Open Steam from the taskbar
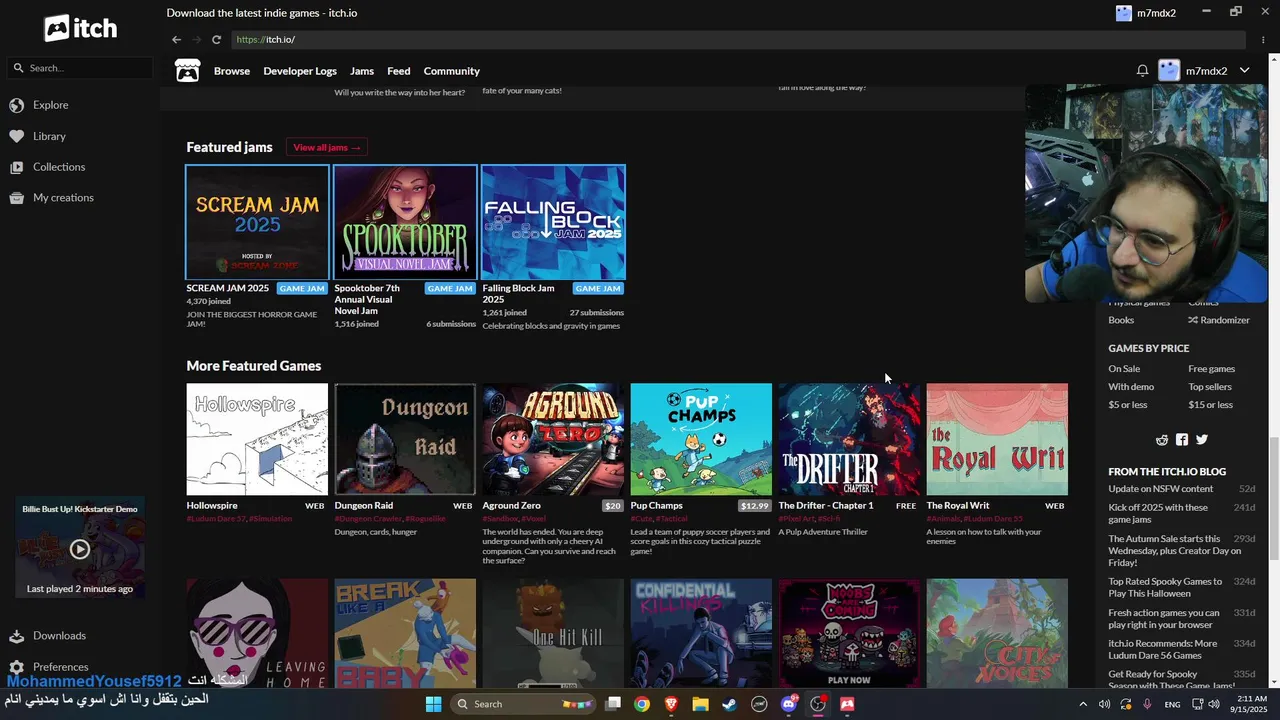Viewport: 1280px width, 720px height. [x=730, y=704]
